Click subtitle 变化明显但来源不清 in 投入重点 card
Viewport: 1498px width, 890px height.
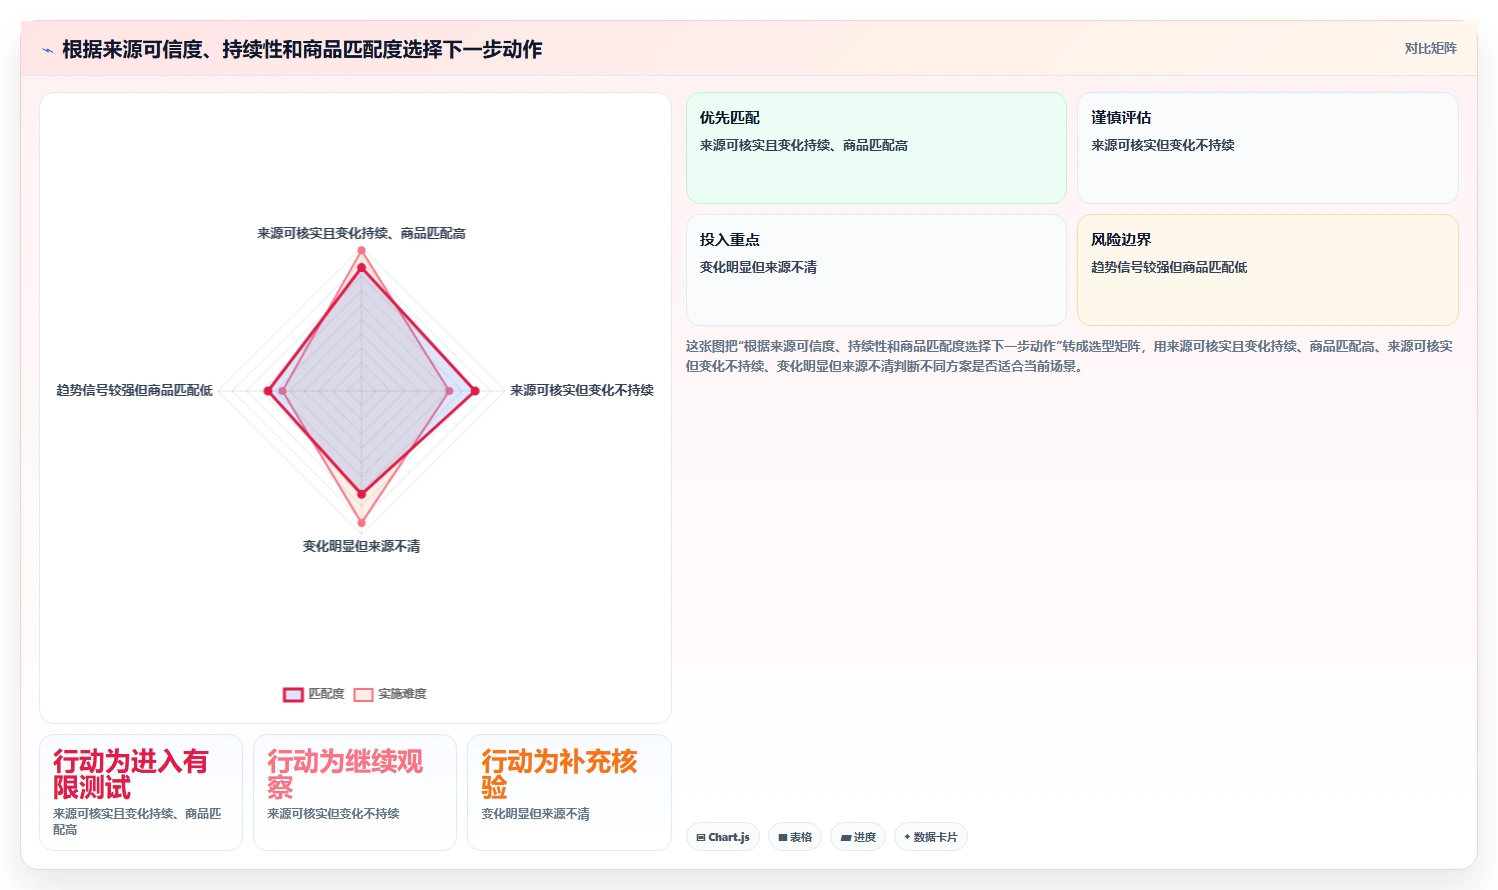click(758, 267)
